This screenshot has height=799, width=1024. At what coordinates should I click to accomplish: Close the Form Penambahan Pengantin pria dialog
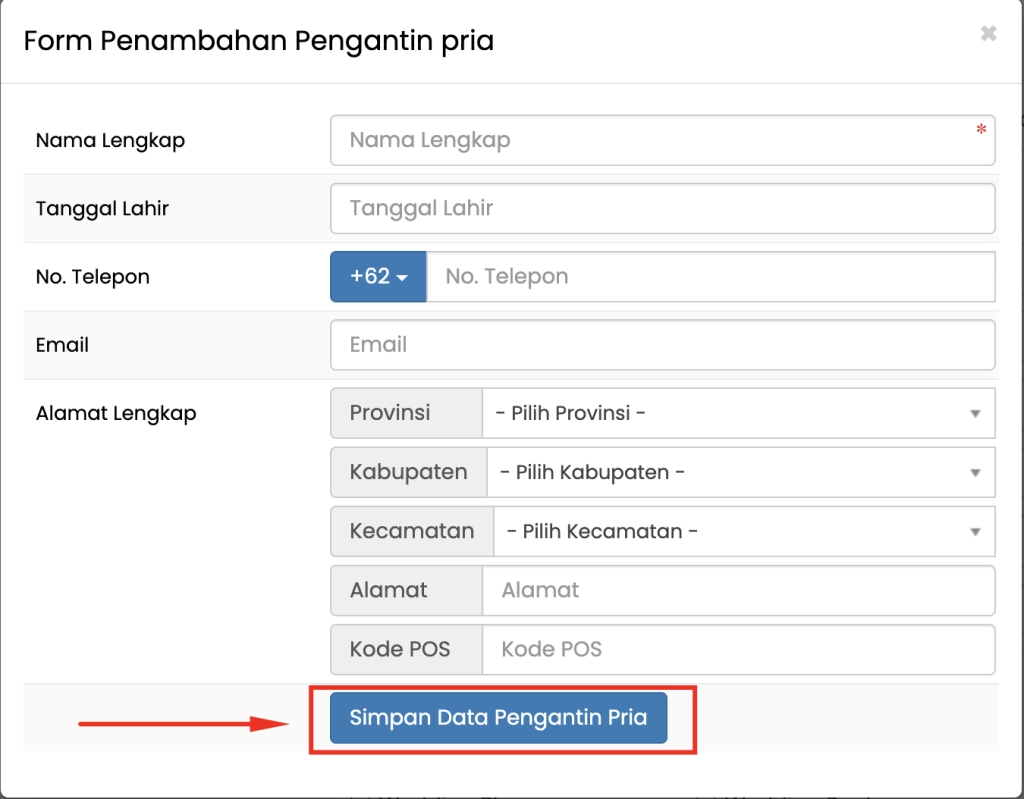[x=988, y=33]
